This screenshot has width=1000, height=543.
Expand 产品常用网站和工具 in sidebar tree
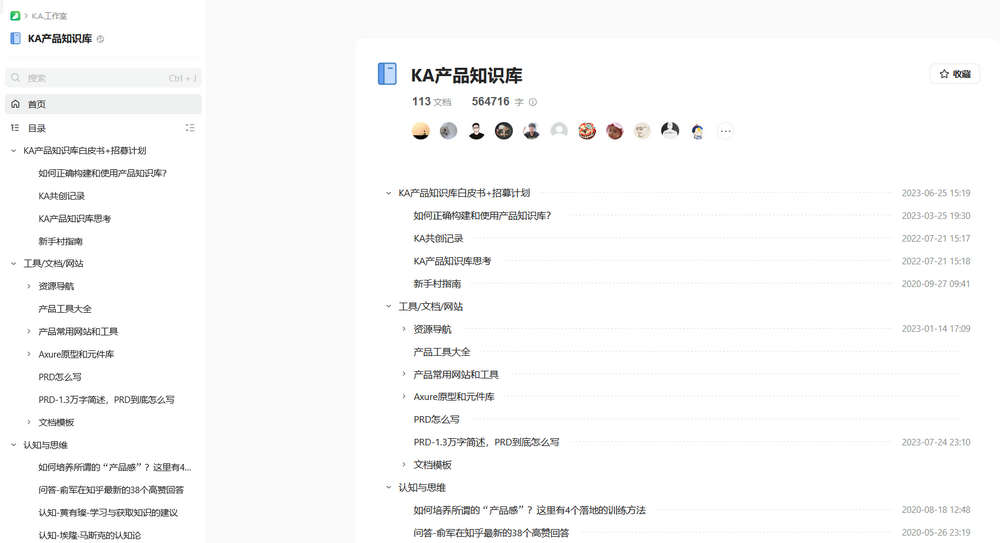tap(29, 331)
